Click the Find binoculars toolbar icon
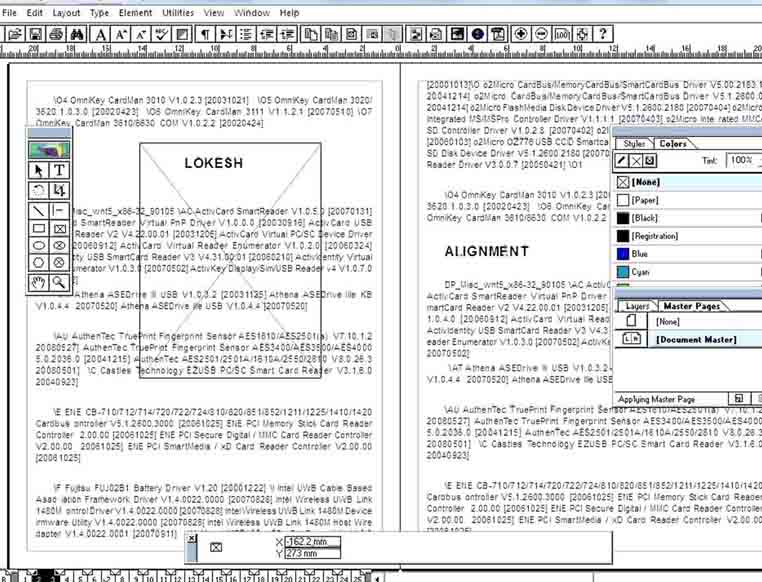The image size is (762, 582). [77, 34]
